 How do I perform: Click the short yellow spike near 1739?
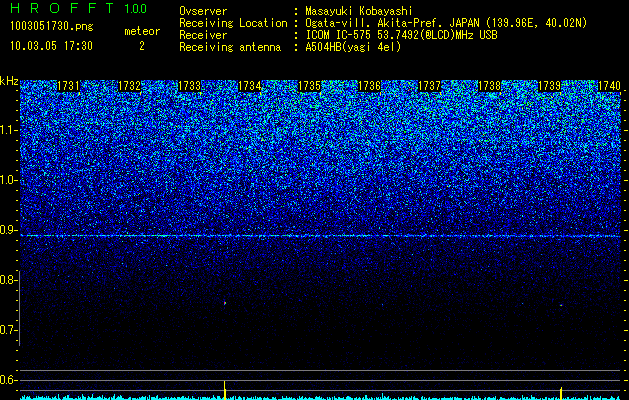[x=561, y=393]
